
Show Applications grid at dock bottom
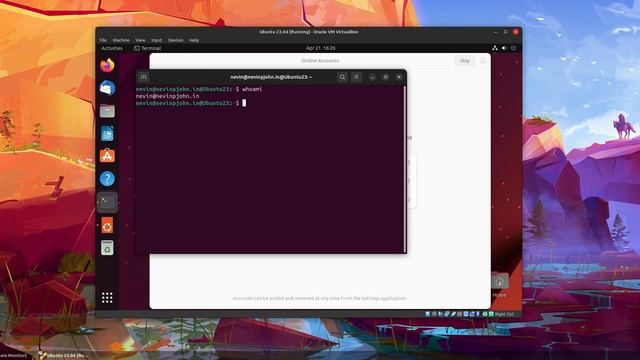coord(107,298)
